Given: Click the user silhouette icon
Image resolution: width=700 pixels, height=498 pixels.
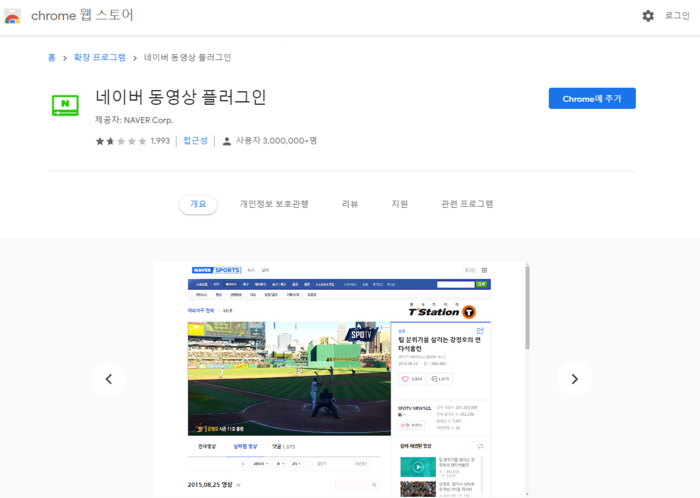Looking at the screenshot, I should tap(227, 141).
